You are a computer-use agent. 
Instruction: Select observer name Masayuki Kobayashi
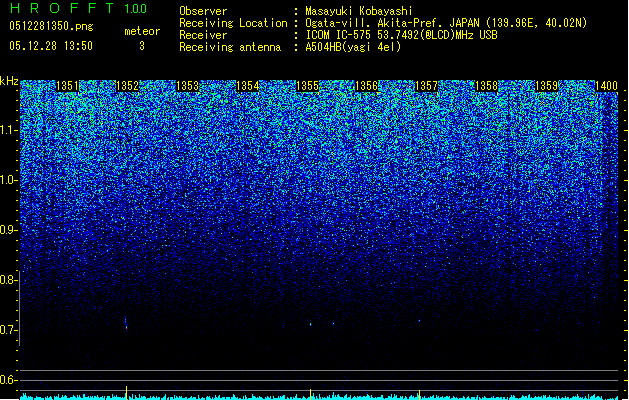(x=359, y=11)
